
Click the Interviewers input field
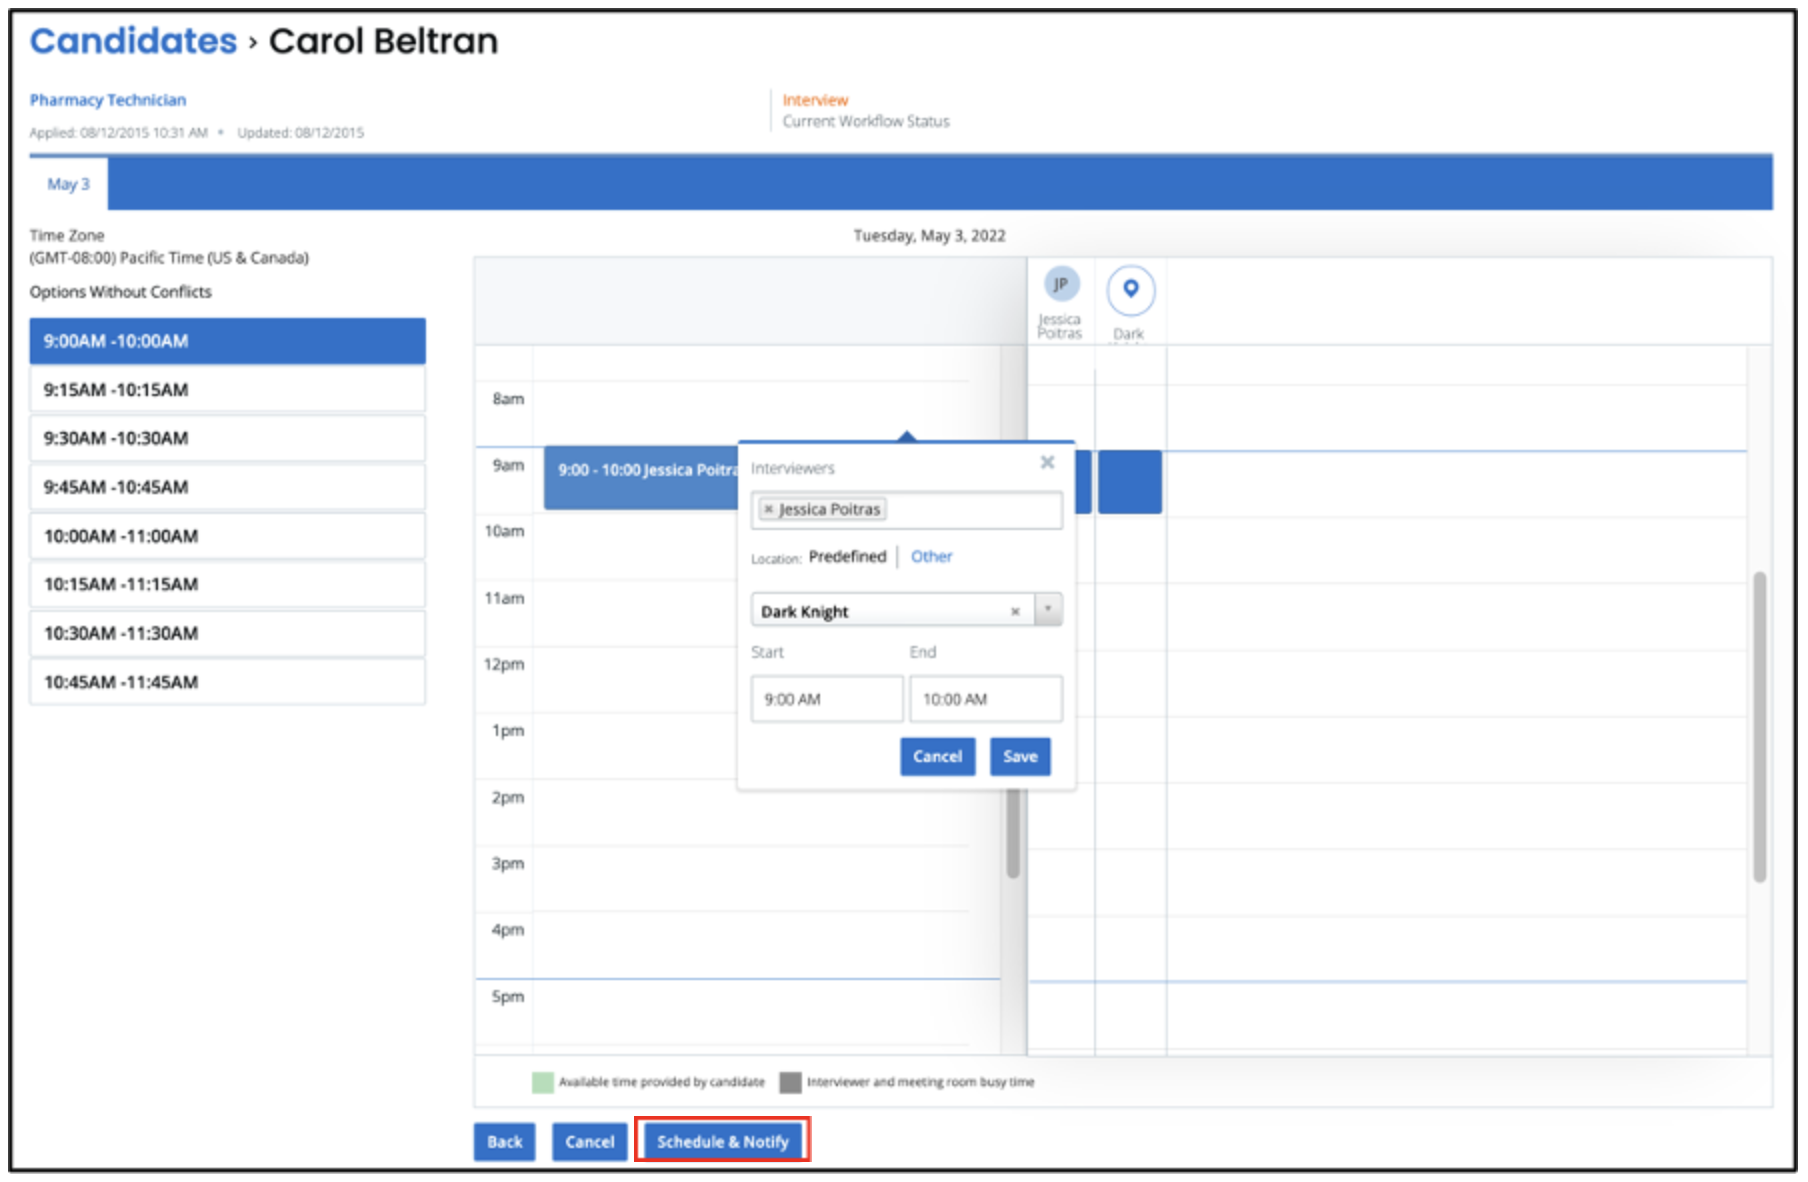pos(906,510)
